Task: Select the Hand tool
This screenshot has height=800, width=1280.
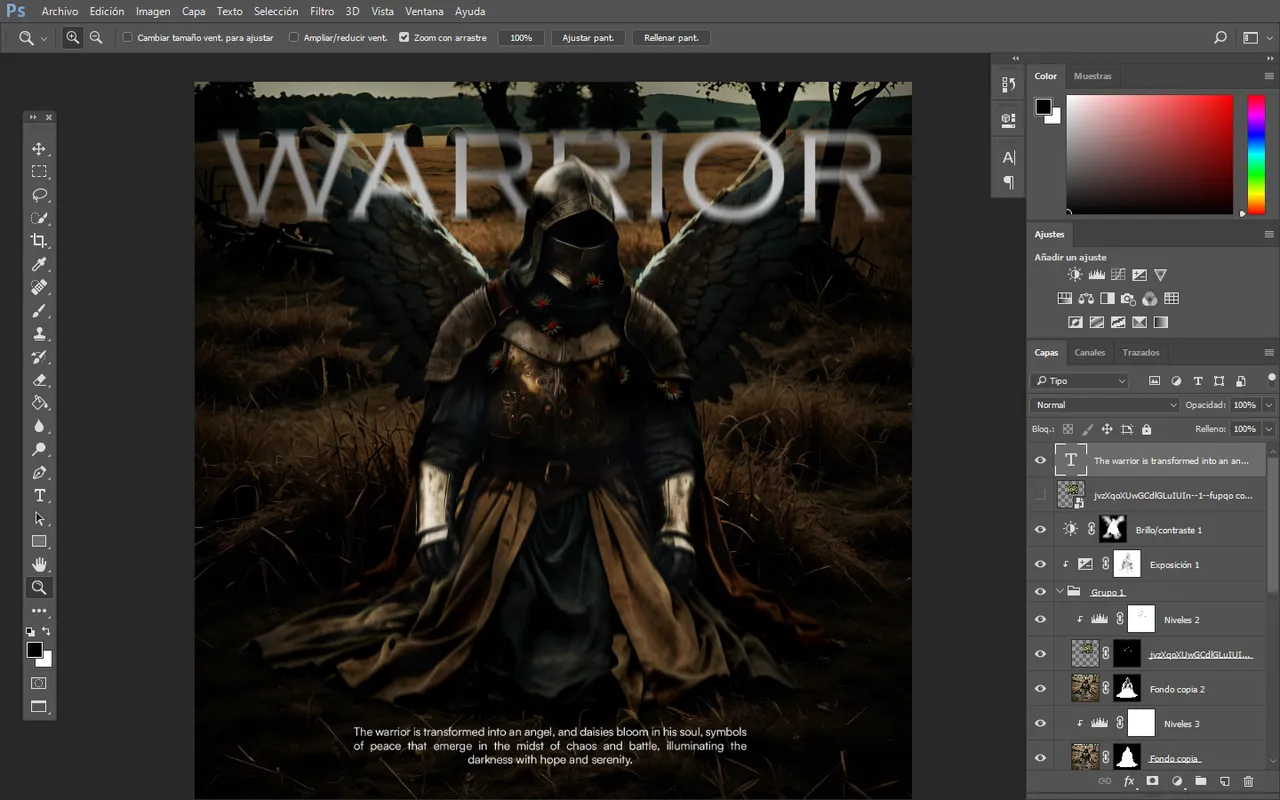Action: point(39,564)
